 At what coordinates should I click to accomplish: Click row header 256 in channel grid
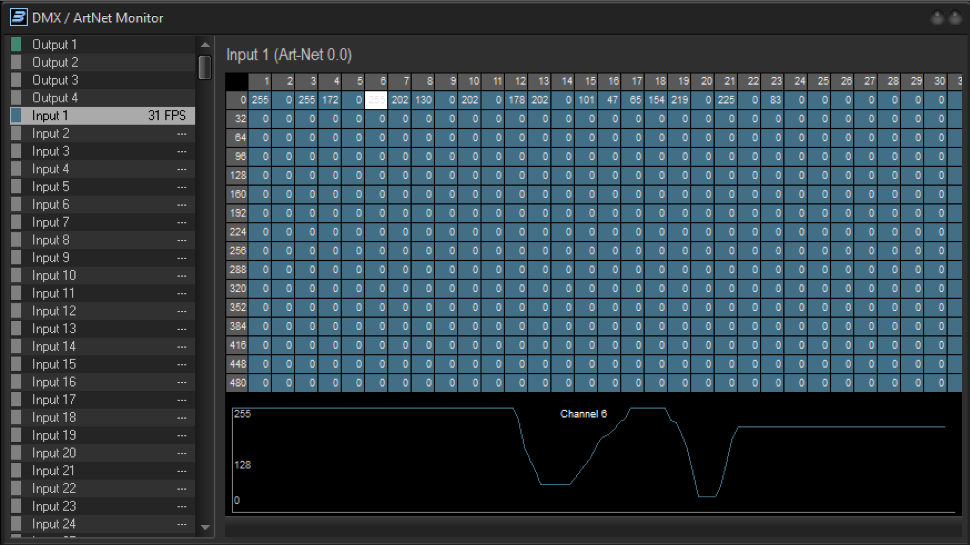[x=237, y=251]
